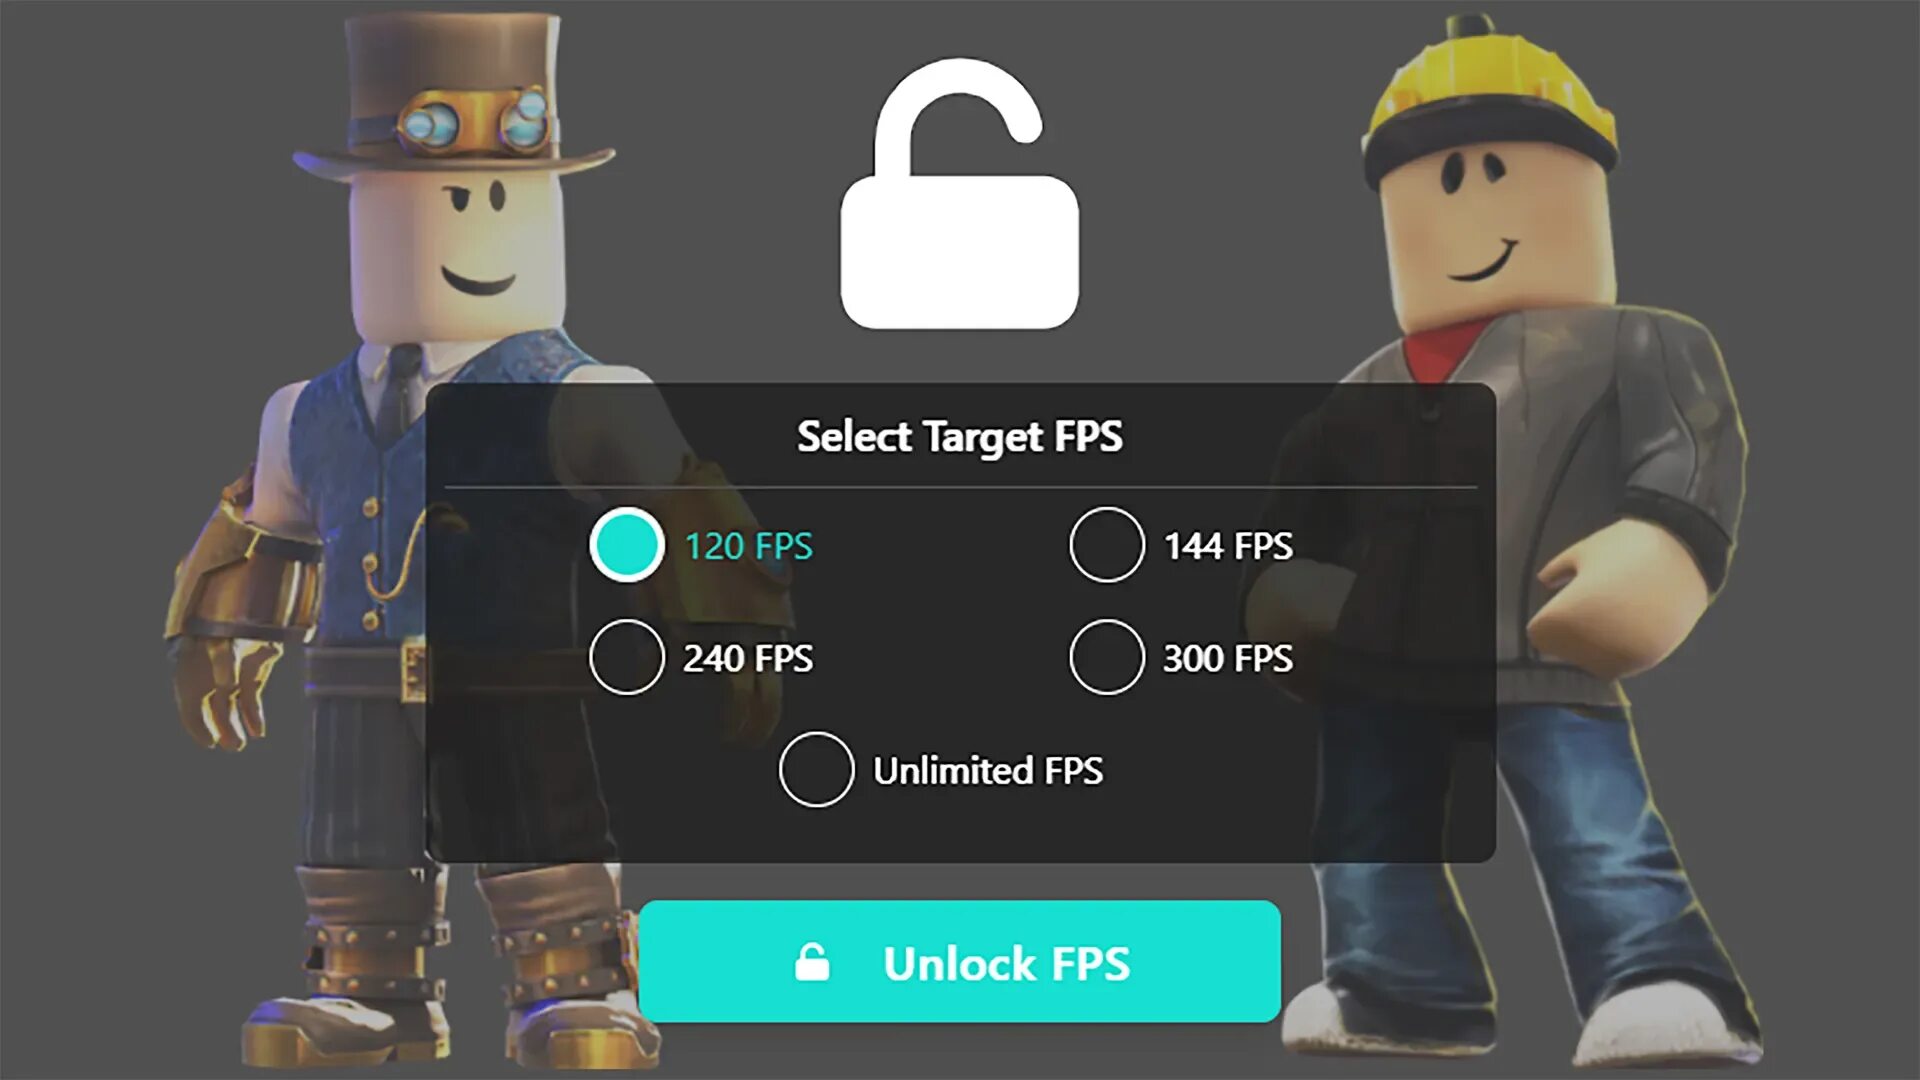1920x1080 pixels.
Task: Click the "Select Target FPS" heading
Action: click(960, 437)
